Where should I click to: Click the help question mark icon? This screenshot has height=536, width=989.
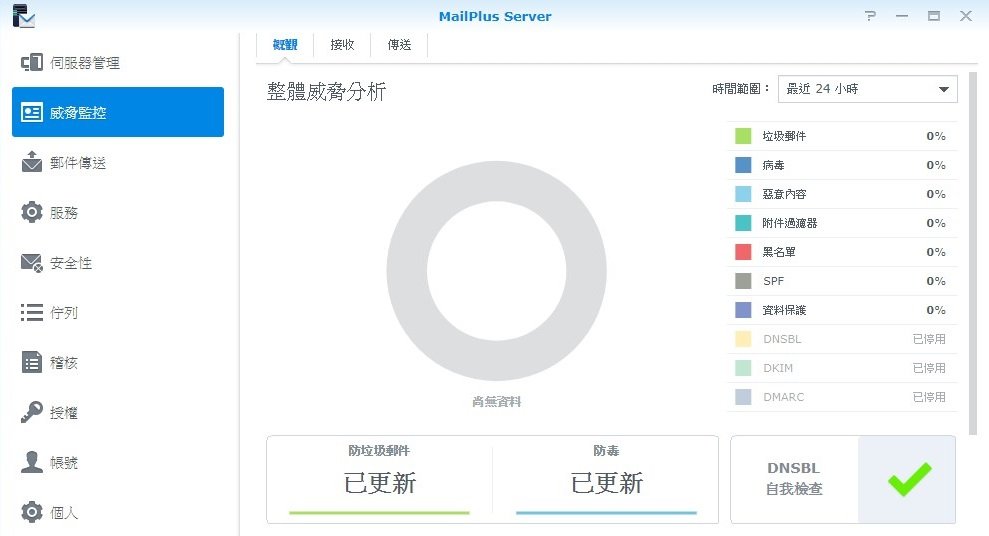tap(870, 16)
